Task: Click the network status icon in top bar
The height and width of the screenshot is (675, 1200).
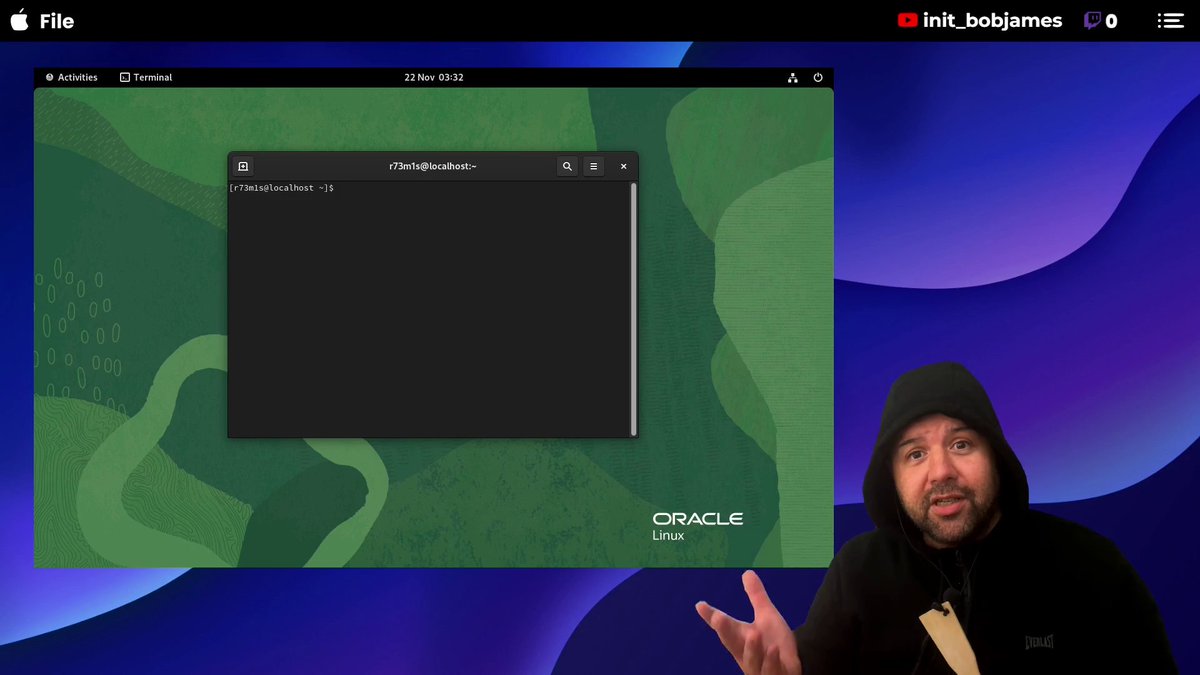Action: (793, 77)
